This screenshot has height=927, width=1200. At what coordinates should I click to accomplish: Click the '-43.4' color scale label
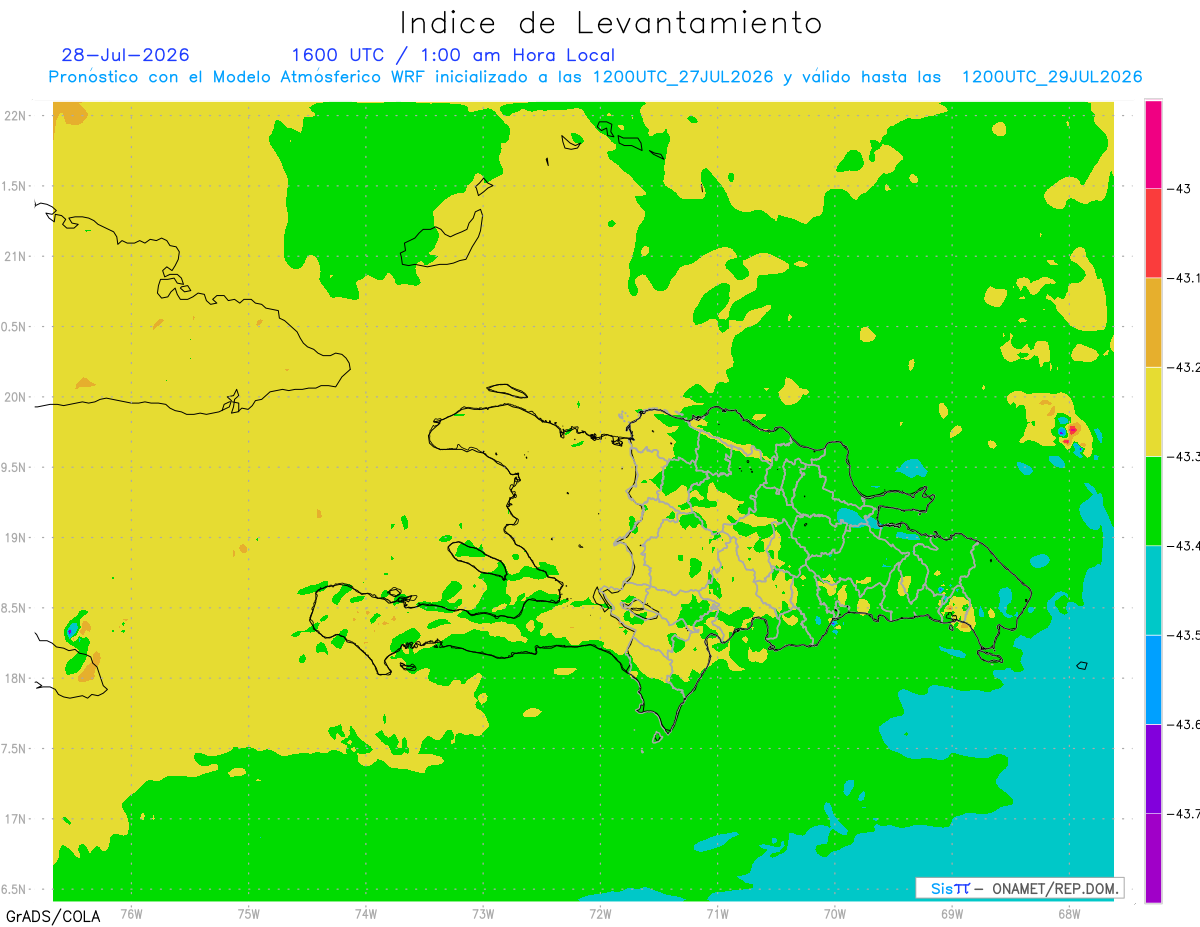pos(1182,545)
